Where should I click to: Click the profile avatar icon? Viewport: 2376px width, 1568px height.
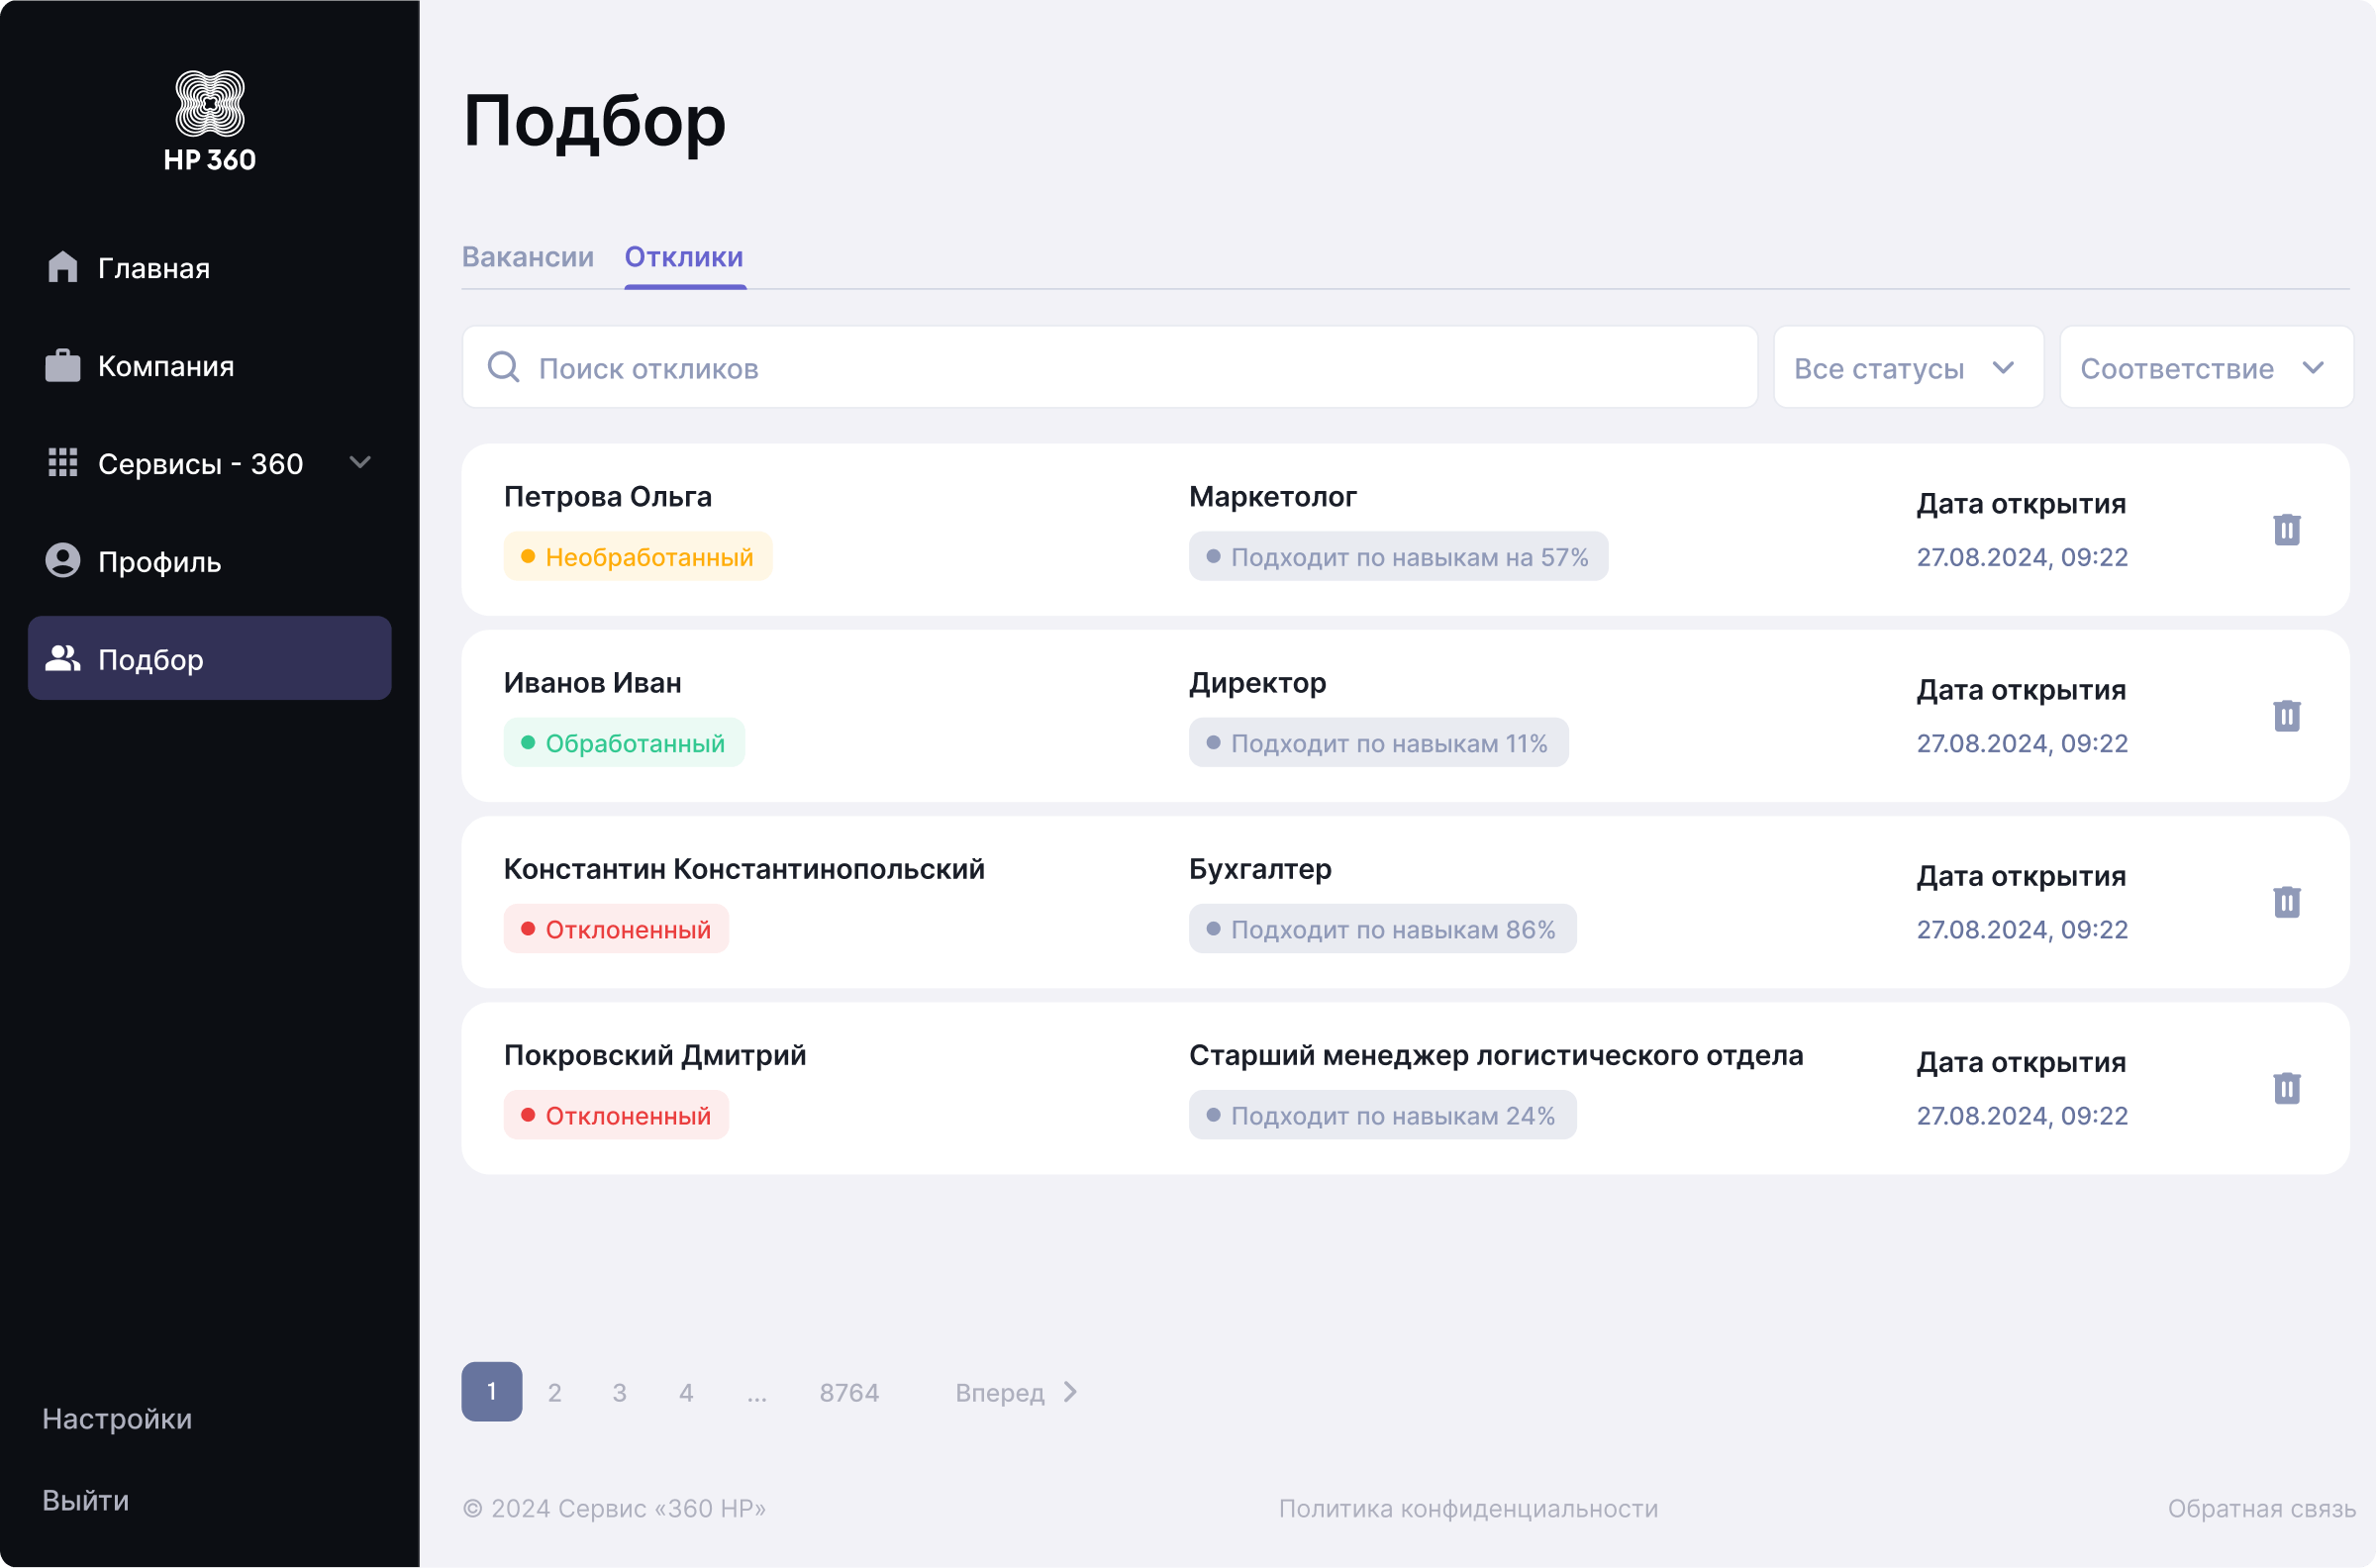click(x=62, y=561)
